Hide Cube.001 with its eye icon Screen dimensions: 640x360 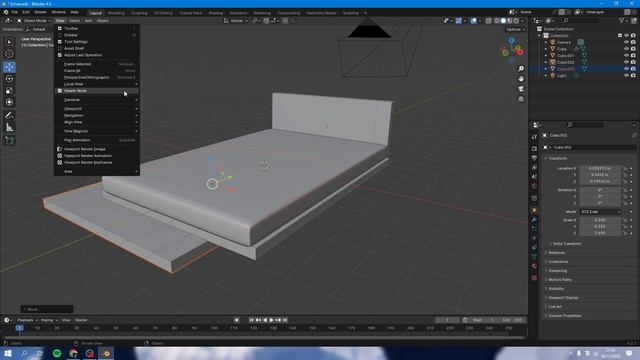click(626, 56)
